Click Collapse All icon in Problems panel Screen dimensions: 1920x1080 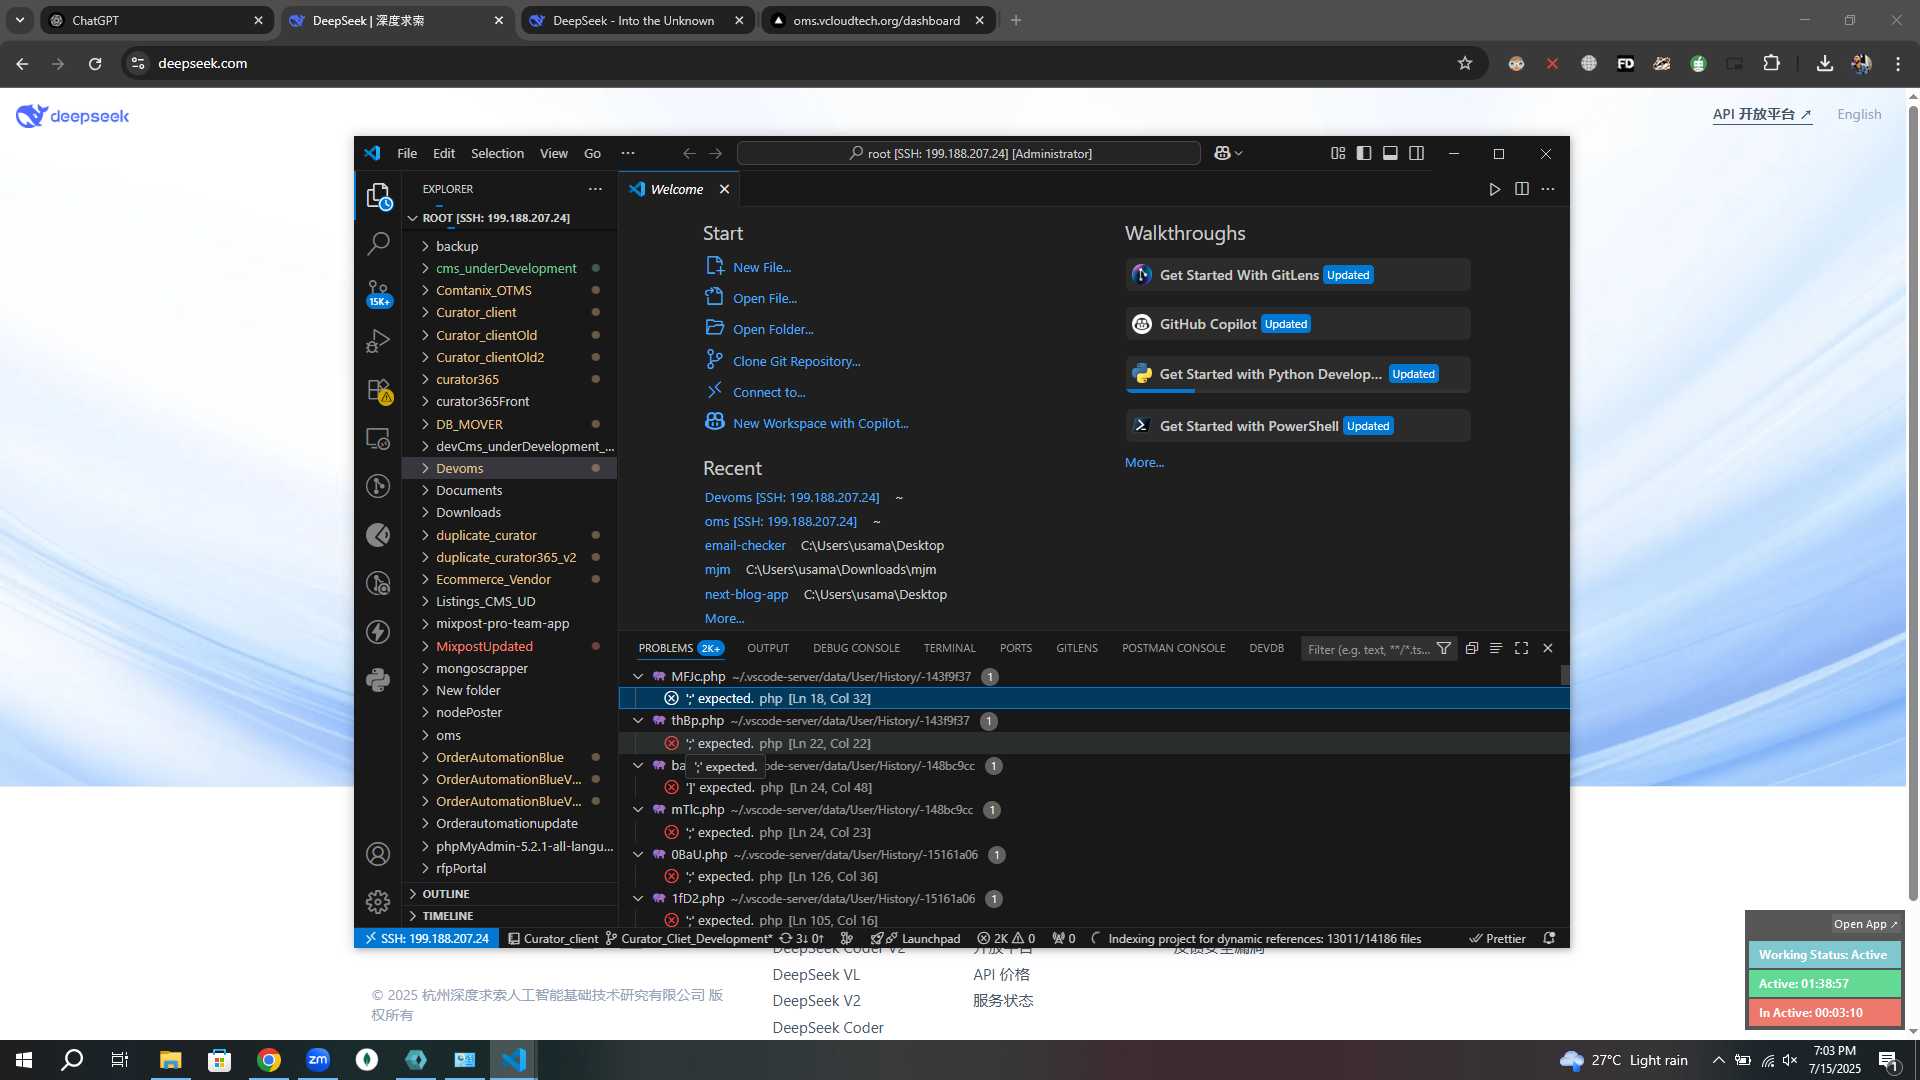click(x=1472, y=648)
